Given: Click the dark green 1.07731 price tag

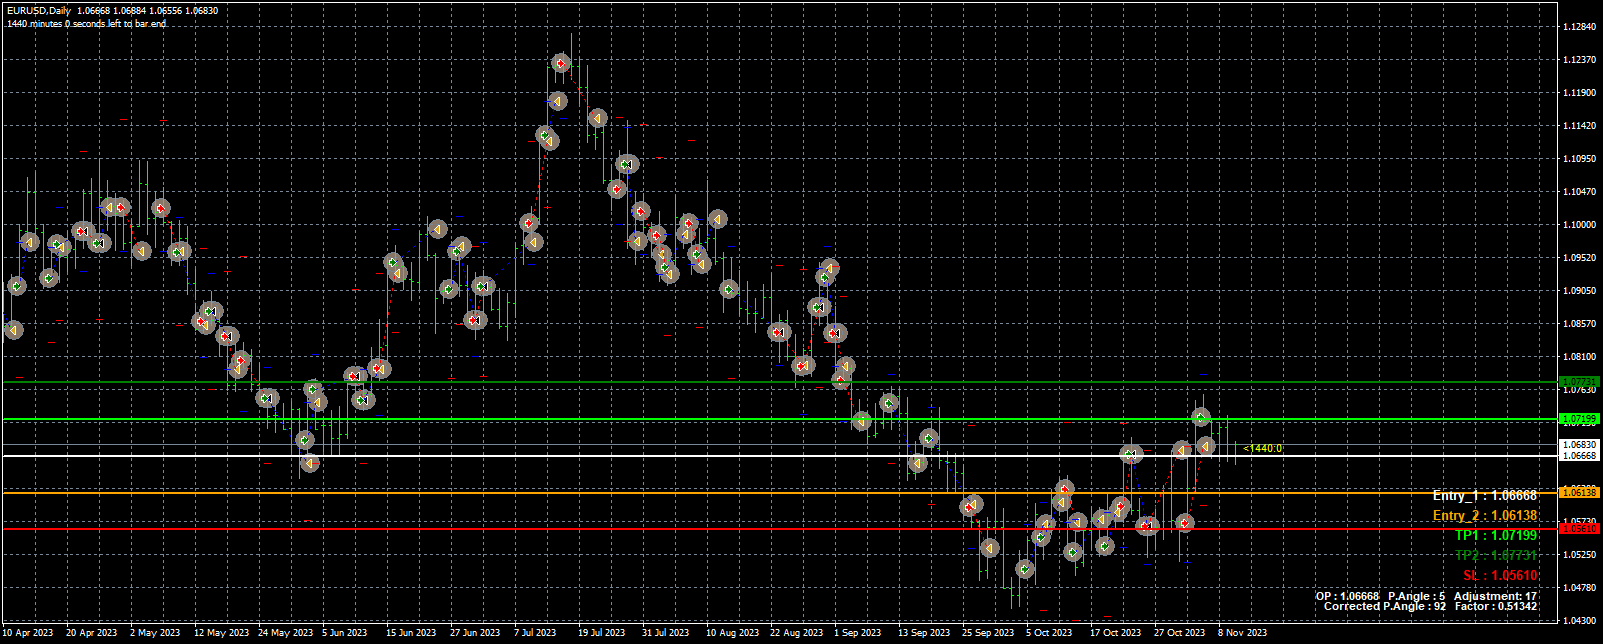Looking at the screenshot, I should [x=1579, y=382].
